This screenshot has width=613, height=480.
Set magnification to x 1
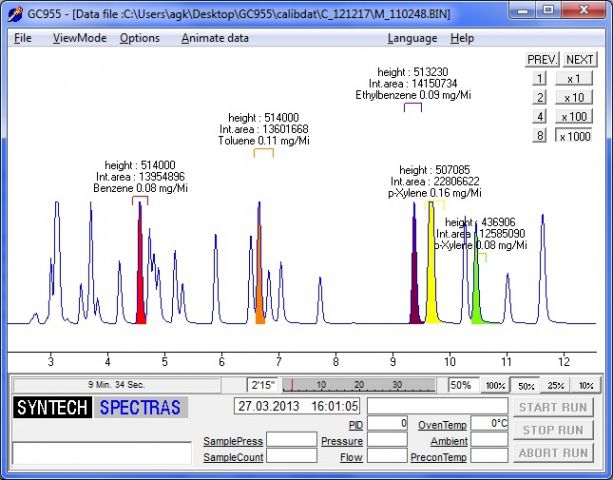click(574, 79)
